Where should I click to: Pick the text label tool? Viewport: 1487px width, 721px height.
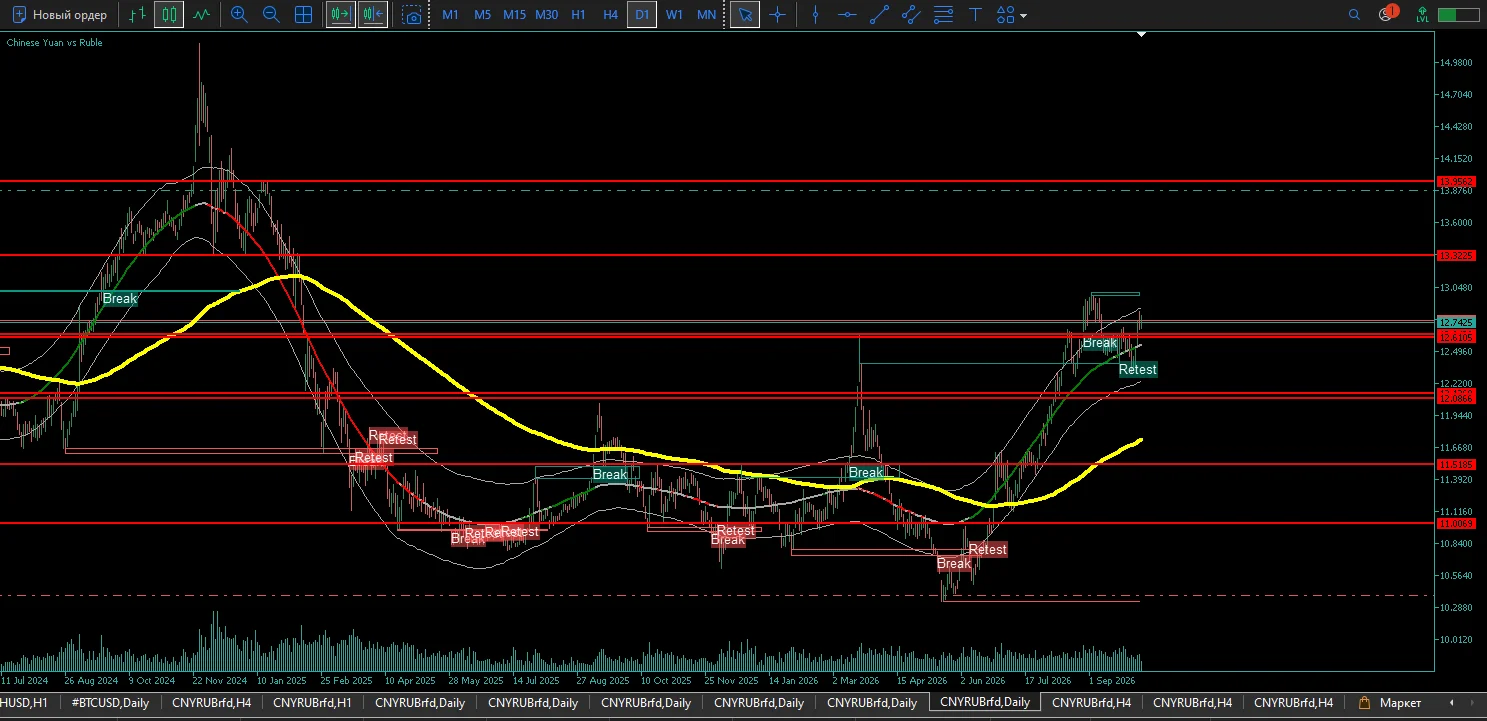975,15
